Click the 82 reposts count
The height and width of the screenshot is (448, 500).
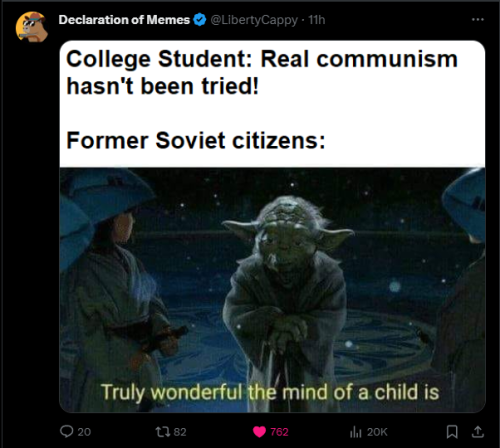pos(180,432)
